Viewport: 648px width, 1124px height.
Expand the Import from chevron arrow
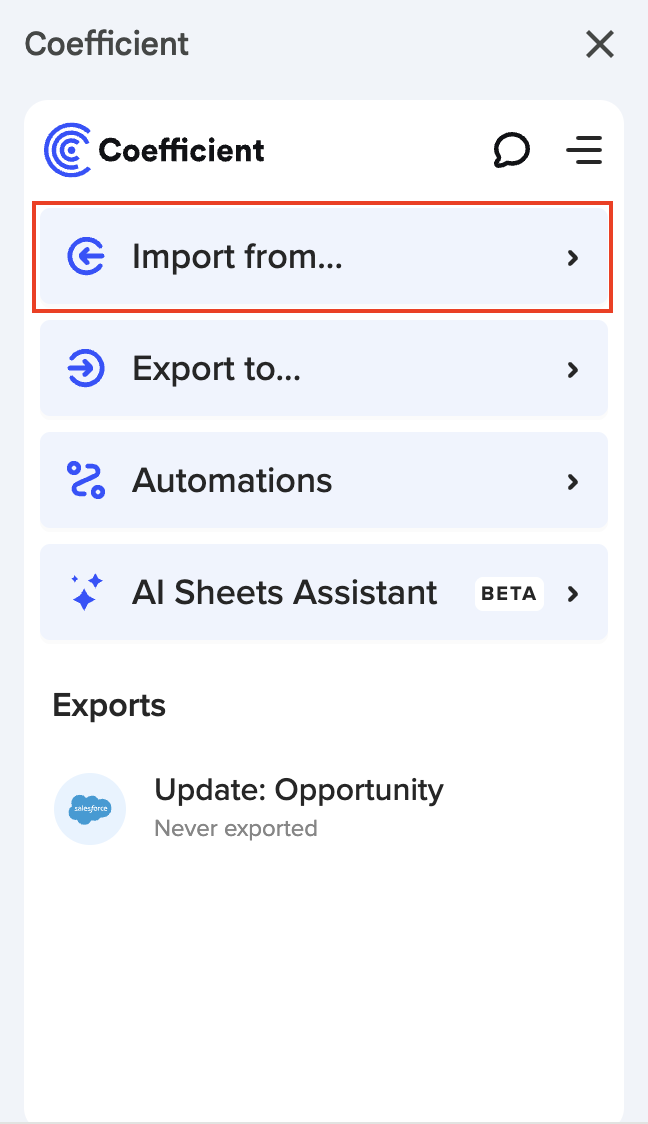(573, 258)
